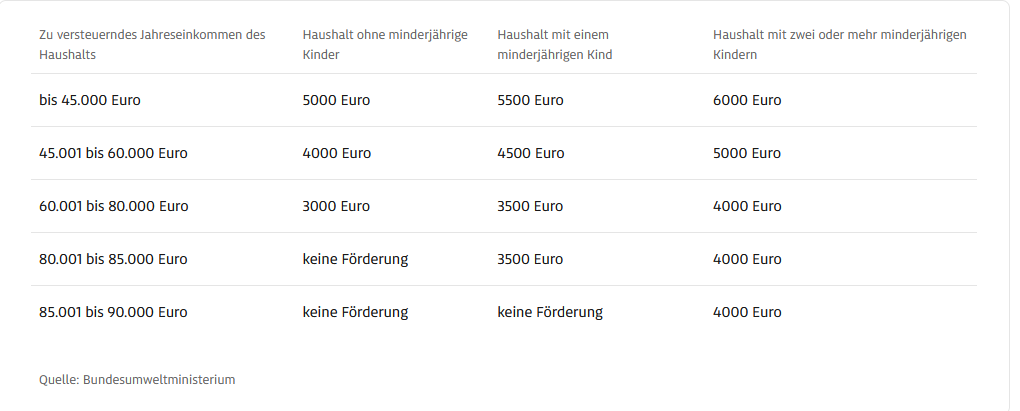Click the 'Zu versteuerndes Jahreseinkommen des Haushalts' column header
This screenshot has height=411, width=1020.
[152, 44]
